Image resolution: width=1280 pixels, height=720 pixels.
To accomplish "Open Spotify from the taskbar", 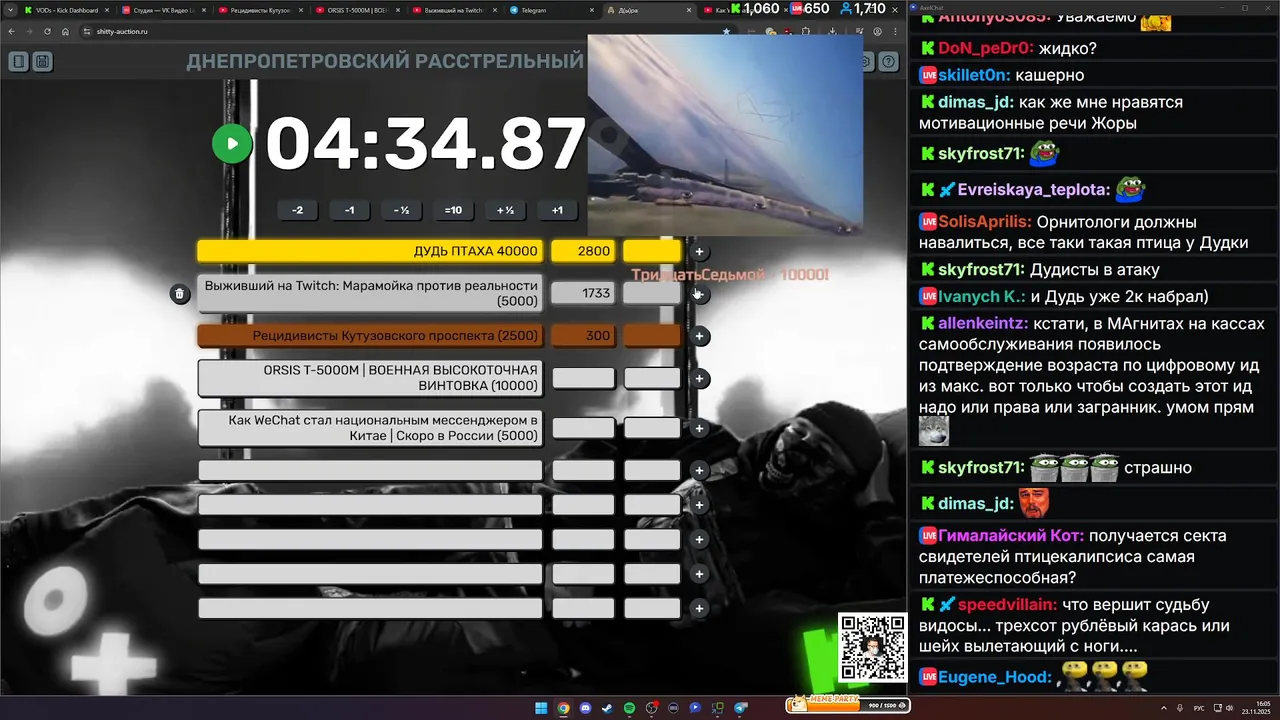I will click(x=629, y=708).
